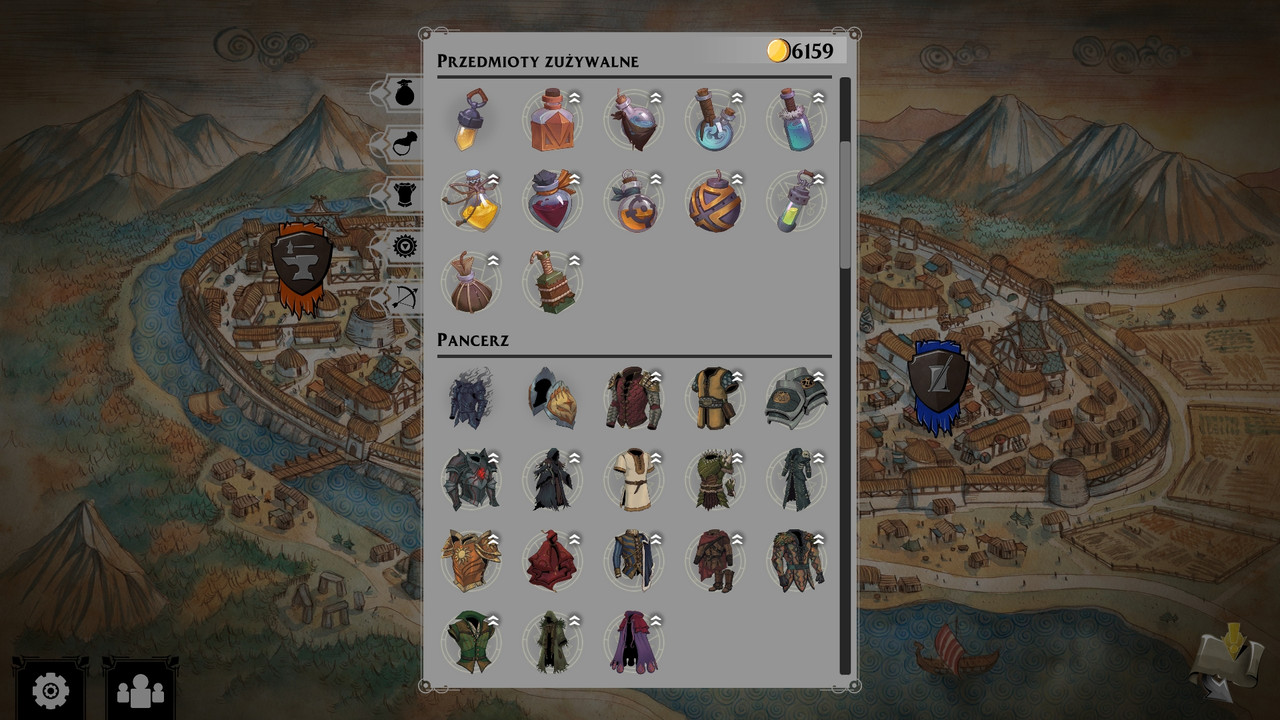Choose the orange square-bottle potion
This screenshot has width=1280, height=720.
pyautogui.click(x=553, y=120)
